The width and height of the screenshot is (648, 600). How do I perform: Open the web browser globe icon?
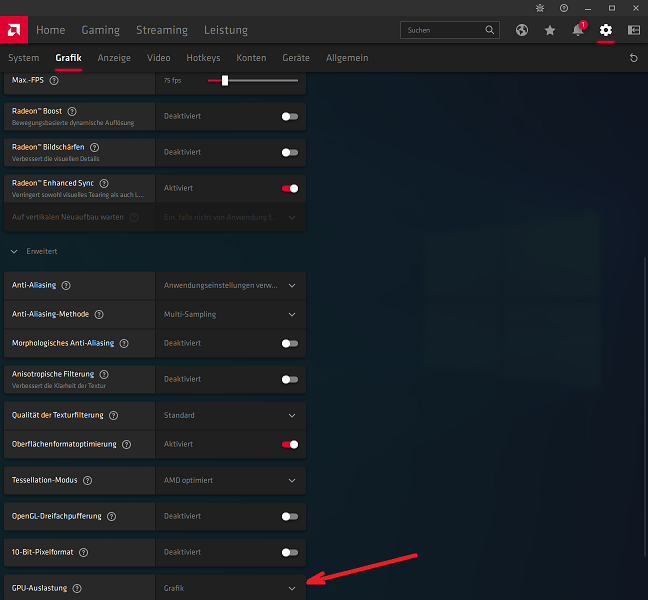[x=522, y=30]
